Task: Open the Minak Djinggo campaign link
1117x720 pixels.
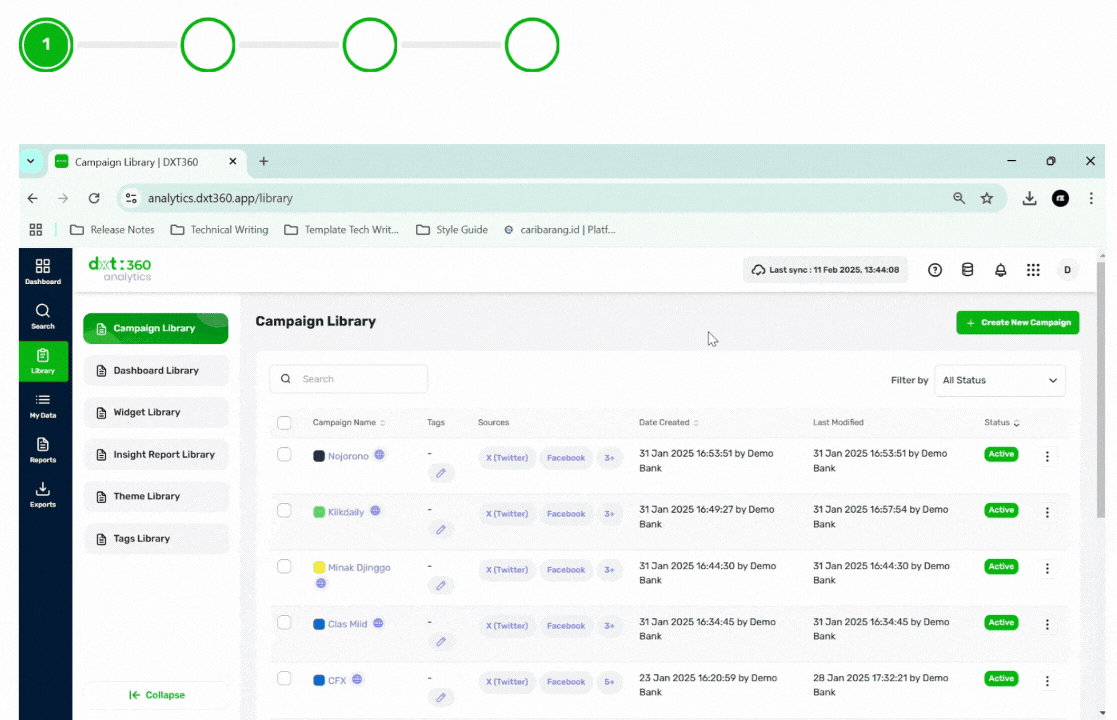Action: click(x=359, y=568)
